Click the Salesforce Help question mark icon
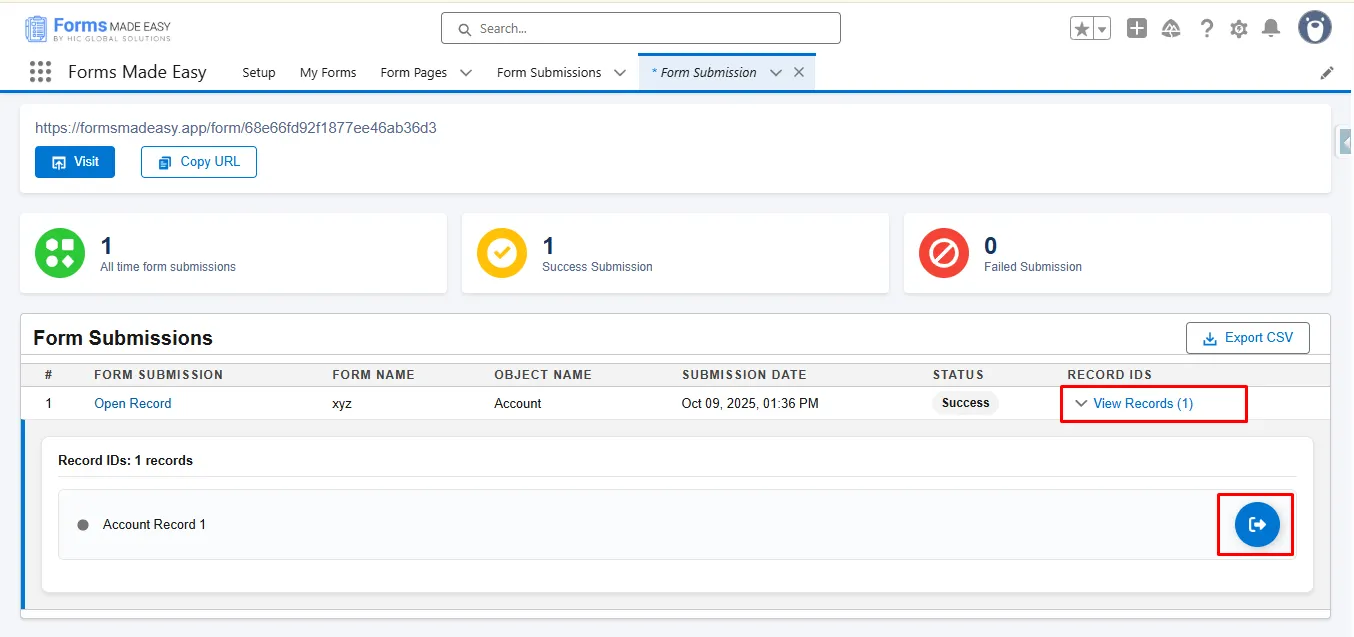This screenshot has width=1354, height=637. click(1207, 29)
